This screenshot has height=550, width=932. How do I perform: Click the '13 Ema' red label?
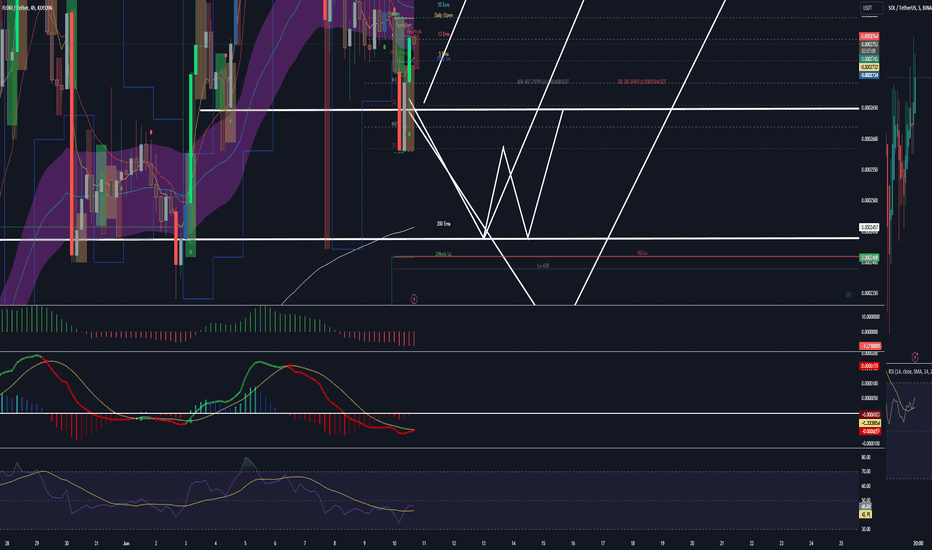[443, 34]
